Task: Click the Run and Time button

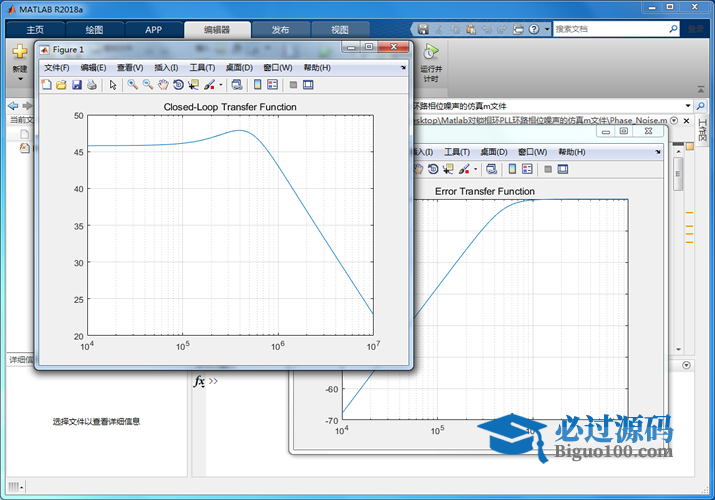Action: click(x=430, y=63)
